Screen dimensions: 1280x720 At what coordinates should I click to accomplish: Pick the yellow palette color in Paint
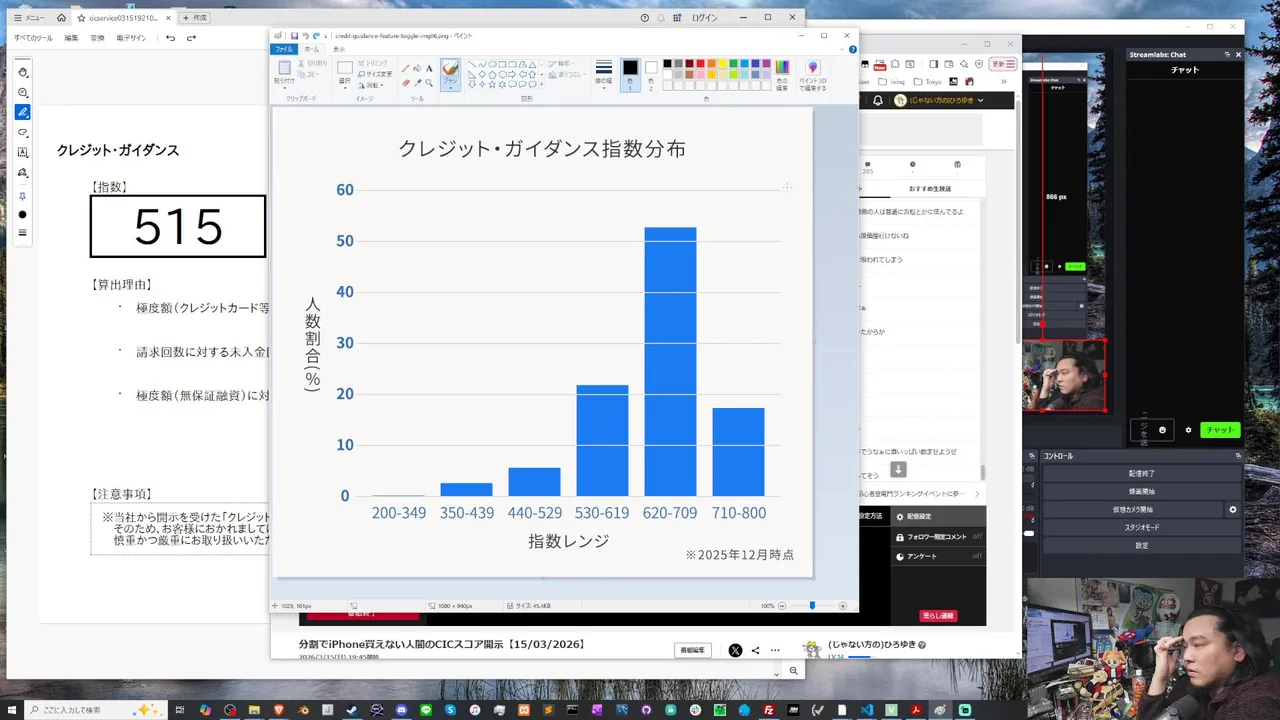tap(722, 64)
